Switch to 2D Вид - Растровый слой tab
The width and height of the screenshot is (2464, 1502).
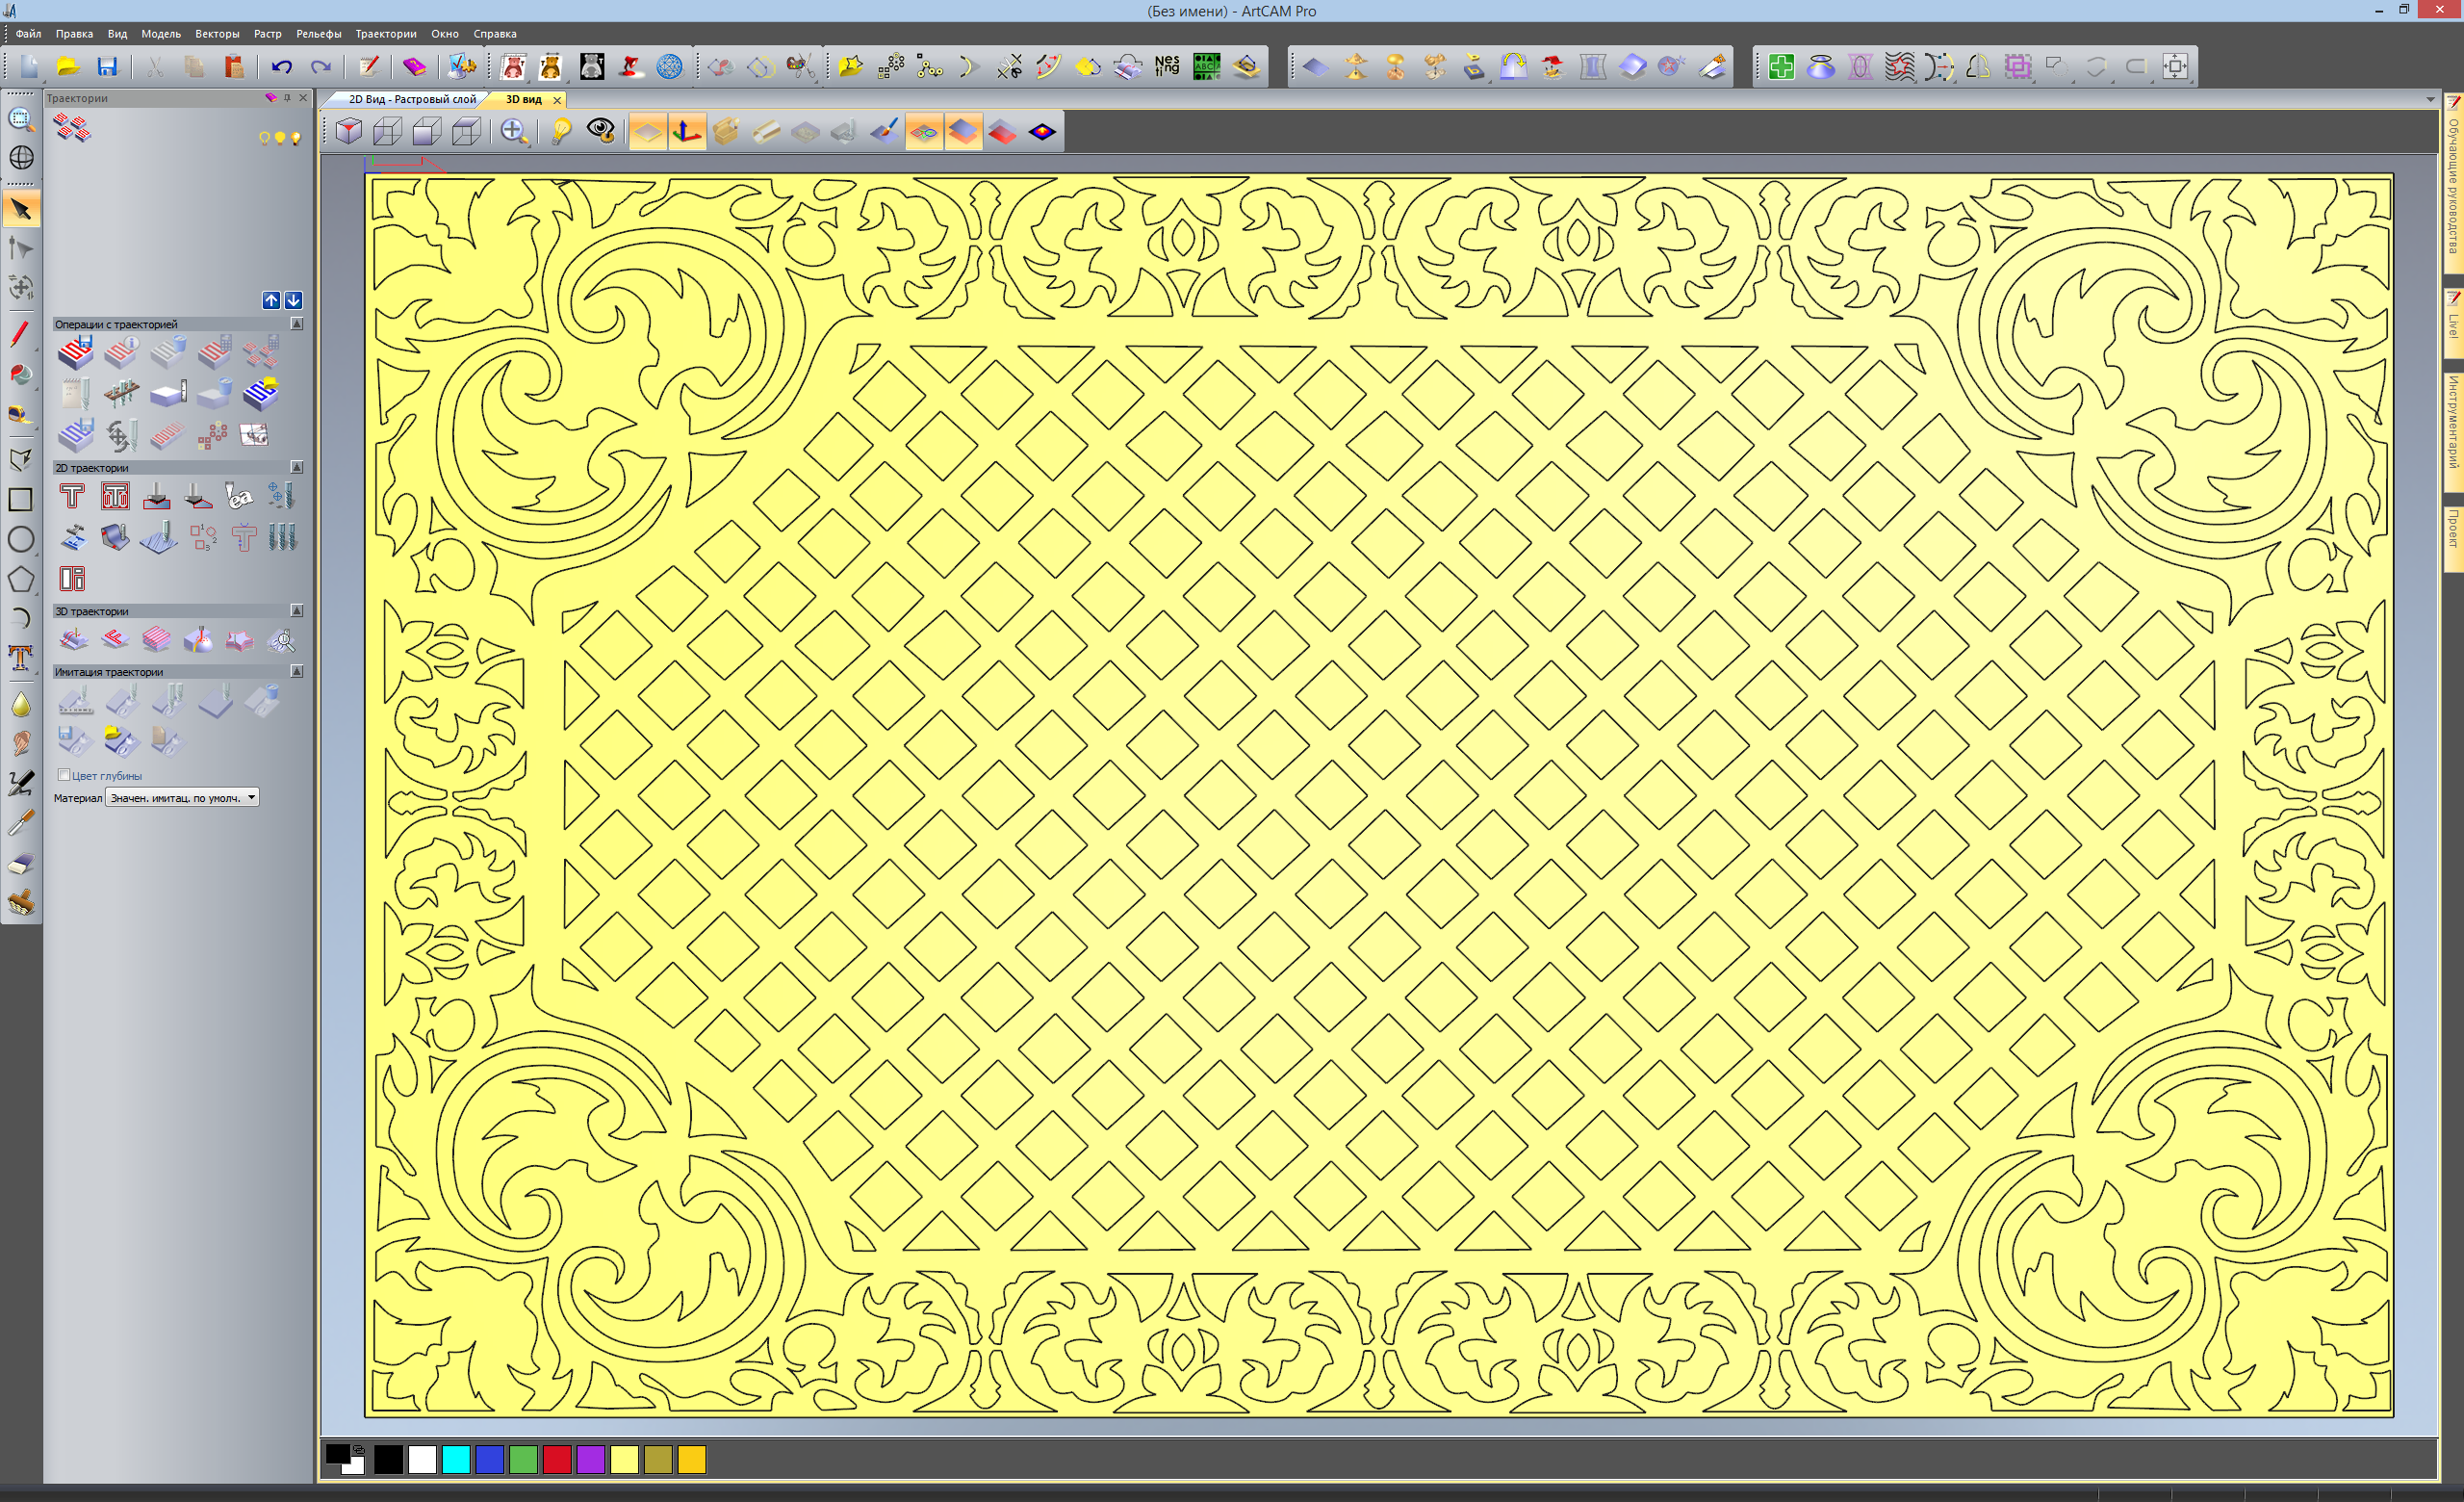(411, 99)
